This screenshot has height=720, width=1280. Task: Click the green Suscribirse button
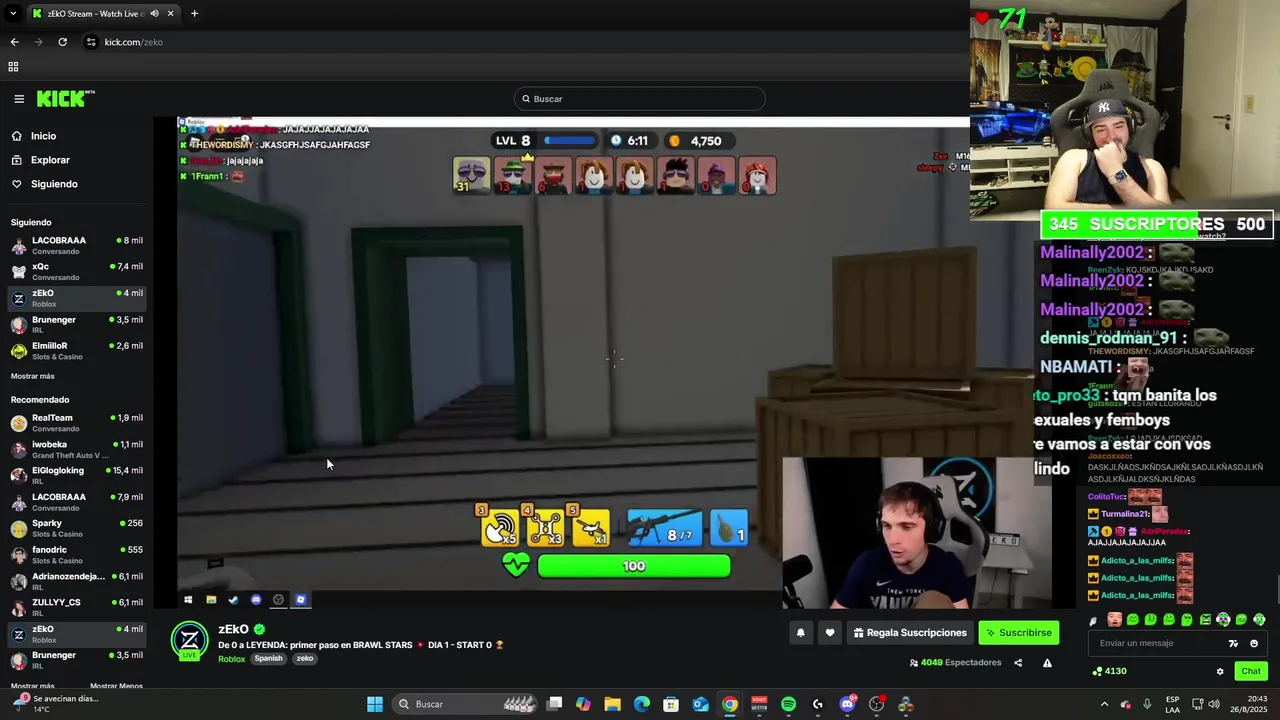point(1018,633)
